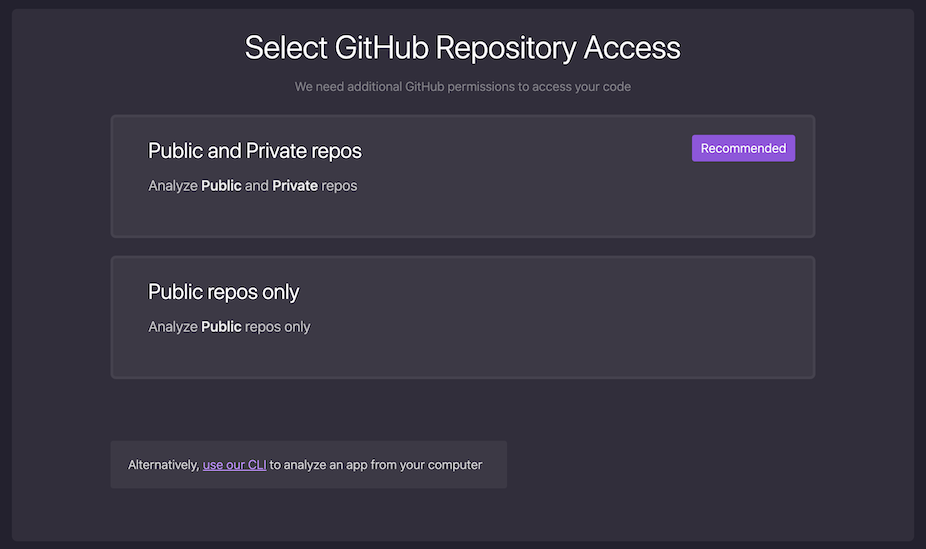Screen dimensions: 926x549
Task: Click 'Analyze Public repos only' description text
Action: click(229, 327)
